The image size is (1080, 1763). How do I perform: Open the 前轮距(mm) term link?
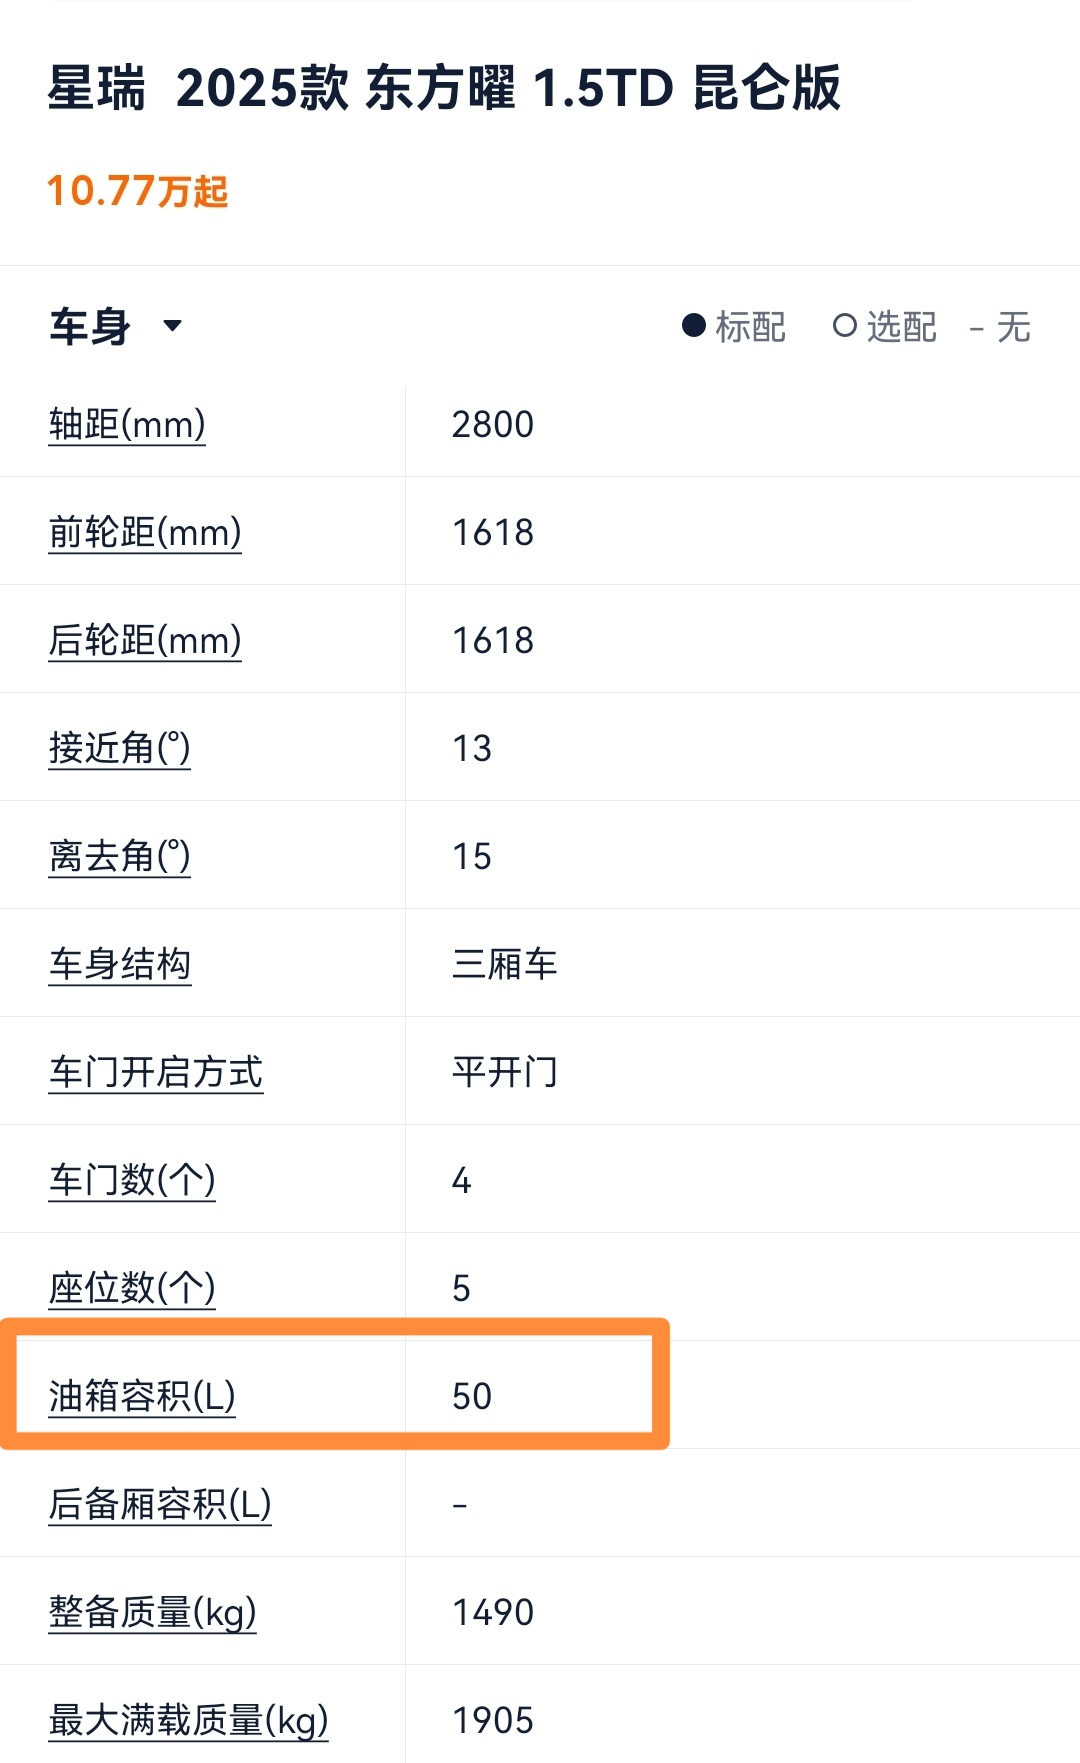coord(145,532)
